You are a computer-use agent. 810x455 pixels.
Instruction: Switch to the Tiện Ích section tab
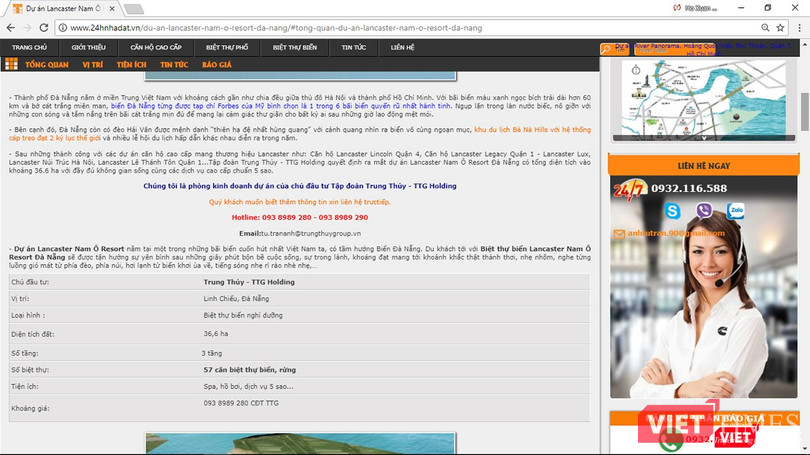click(132, 64)
